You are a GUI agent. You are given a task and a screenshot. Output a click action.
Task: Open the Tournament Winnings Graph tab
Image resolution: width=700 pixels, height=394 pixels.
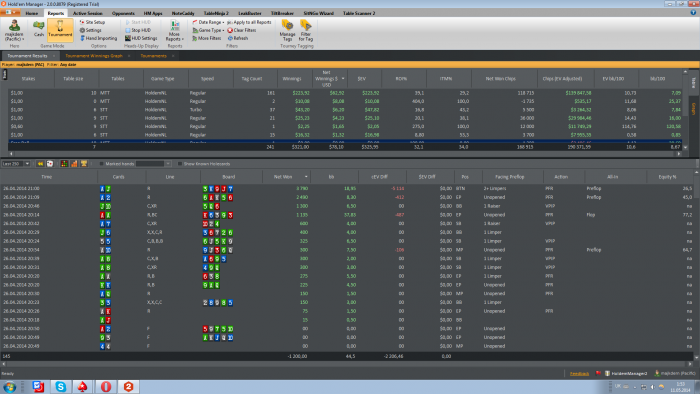[x=94, y=56]
